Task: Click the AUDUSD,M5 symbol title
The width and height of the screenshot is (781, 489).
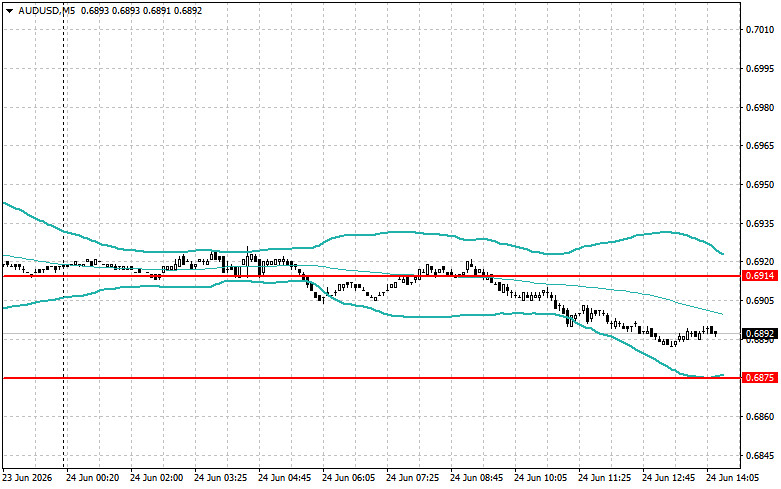Action: pos(46,10)
